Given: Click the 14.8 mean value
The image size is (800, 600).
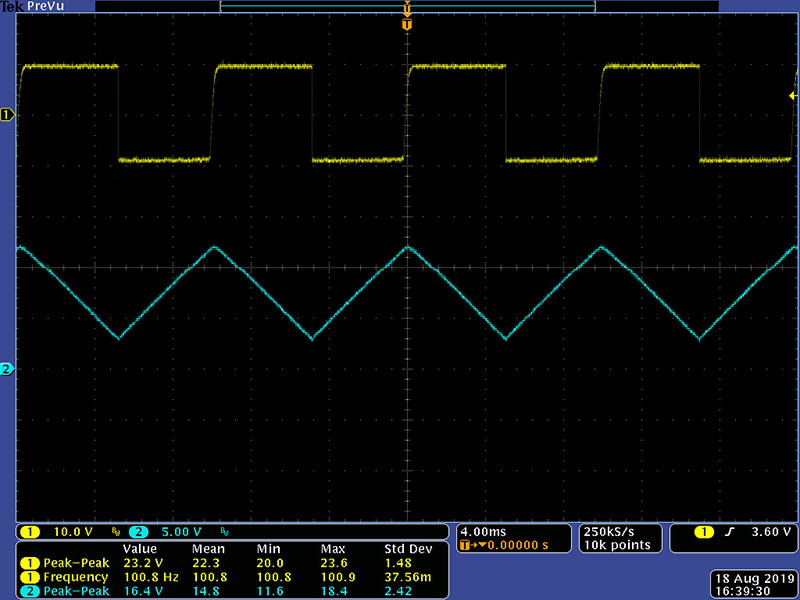Looking at the screenshot, I should pos(206,591).
